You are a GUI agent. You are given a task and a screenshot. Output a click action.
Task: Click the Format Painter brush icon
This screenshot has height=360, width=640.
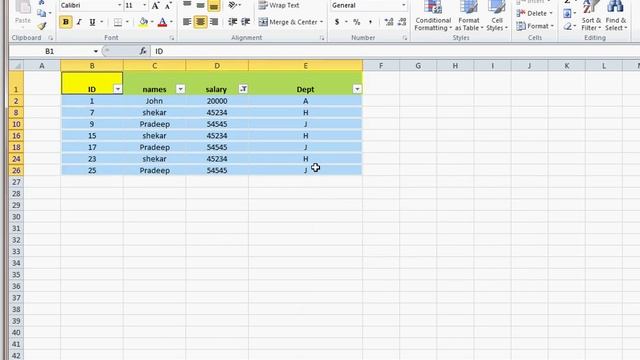pos(41,27)
